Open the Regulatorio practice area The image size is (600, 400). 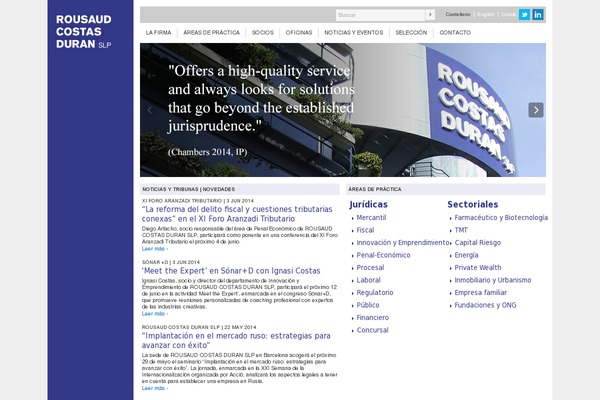click(x=375, y=292)
